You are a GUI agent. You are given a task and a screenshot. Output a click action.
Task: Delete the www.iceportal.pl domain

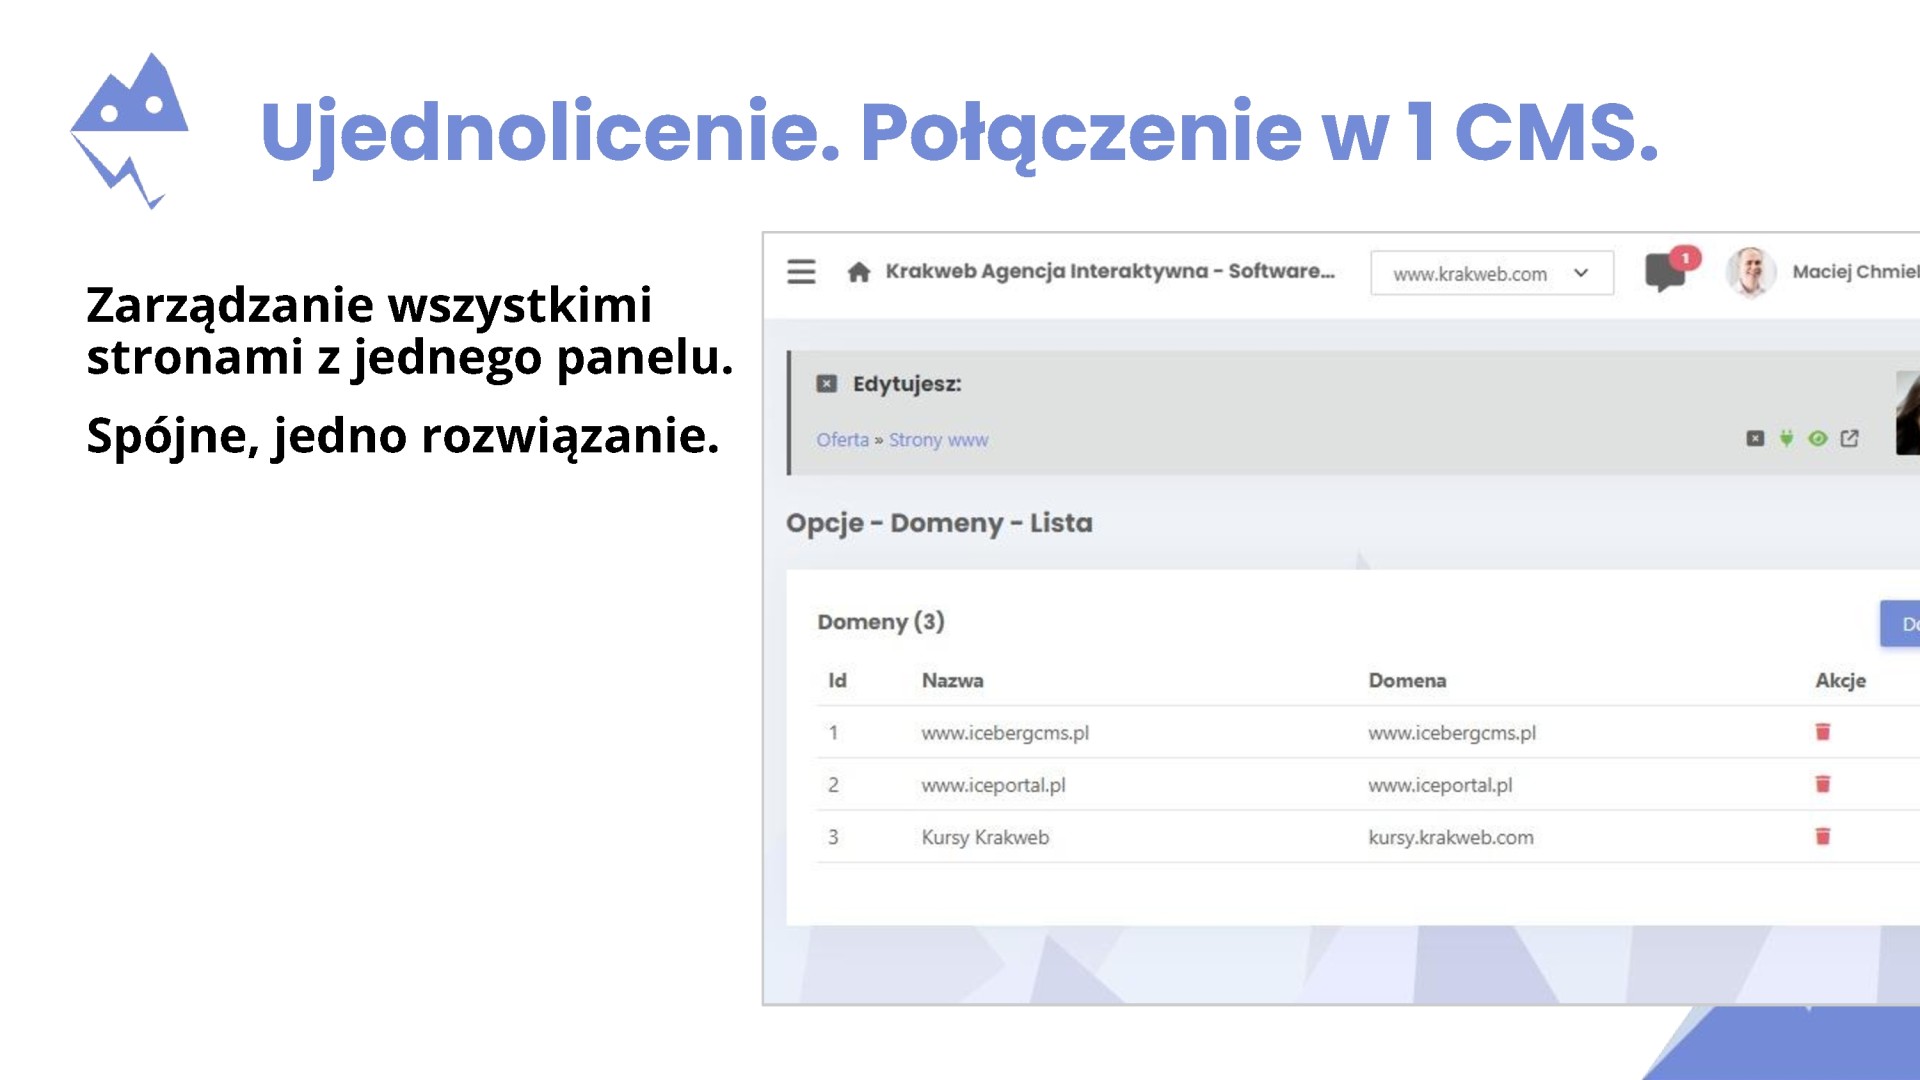[x=1823, y=784]
